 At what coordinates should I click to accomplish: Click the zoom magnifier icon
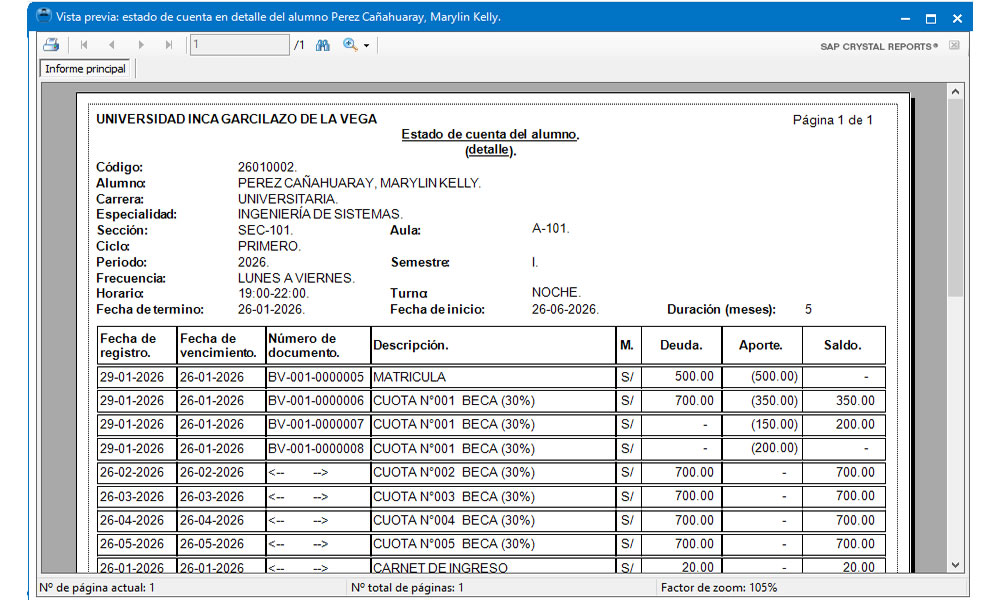click(x=350, y=45)
